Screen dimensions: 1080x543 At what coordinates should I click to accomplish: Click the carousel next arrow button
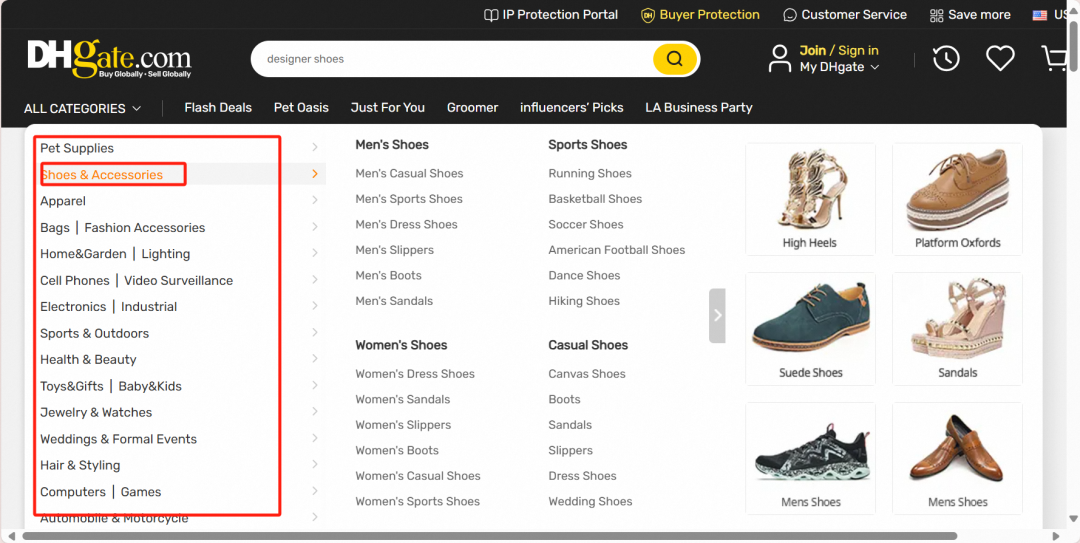(x=717, y=315)
